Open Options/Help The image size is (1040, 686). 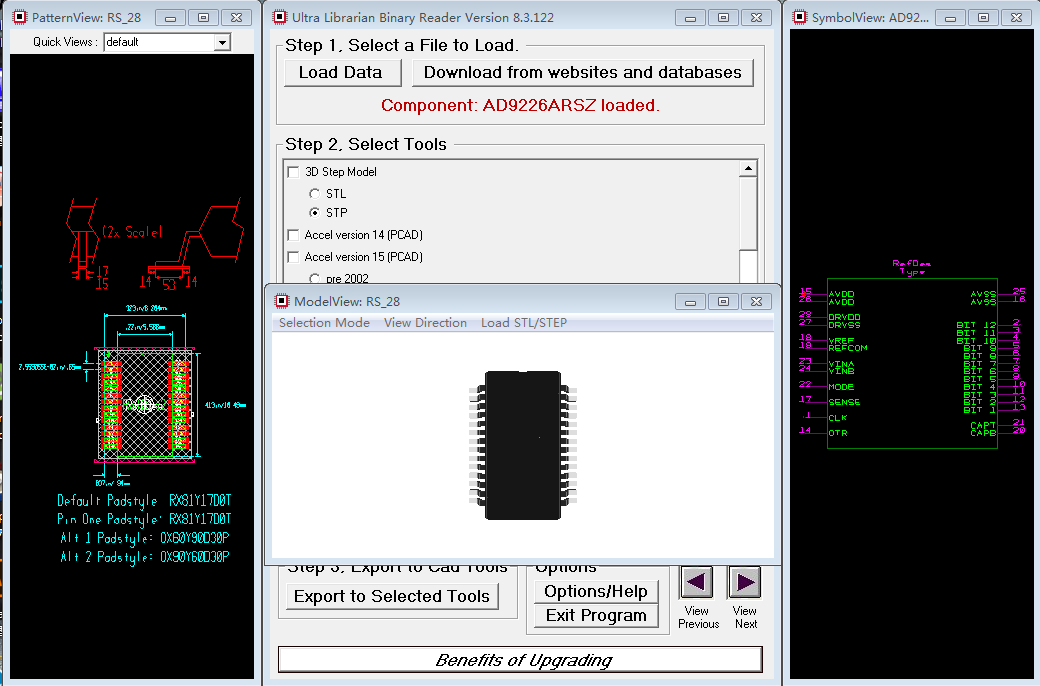coord(596,591)
